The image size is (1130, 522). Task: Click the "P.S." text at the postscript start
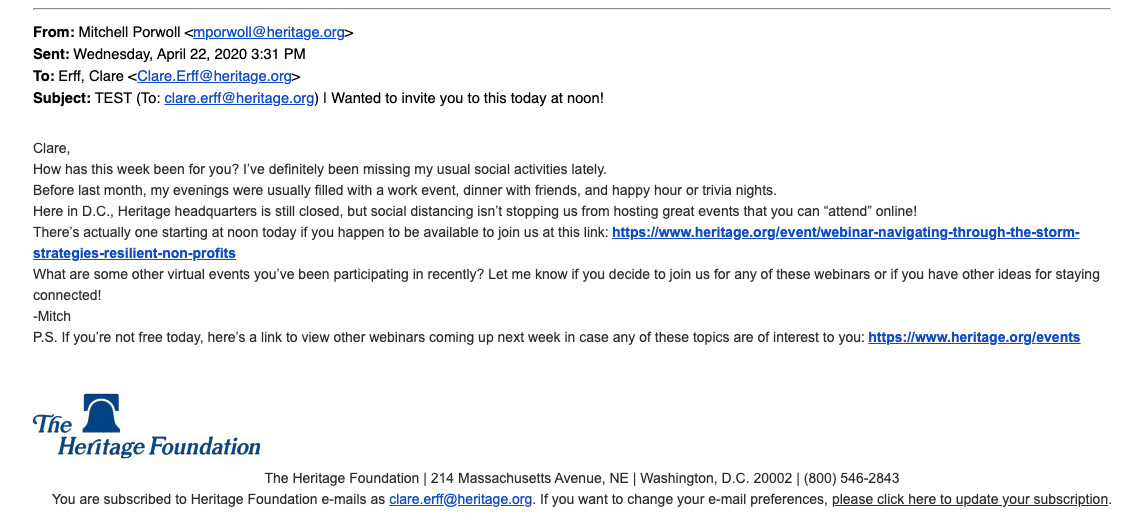pos(45,337)
